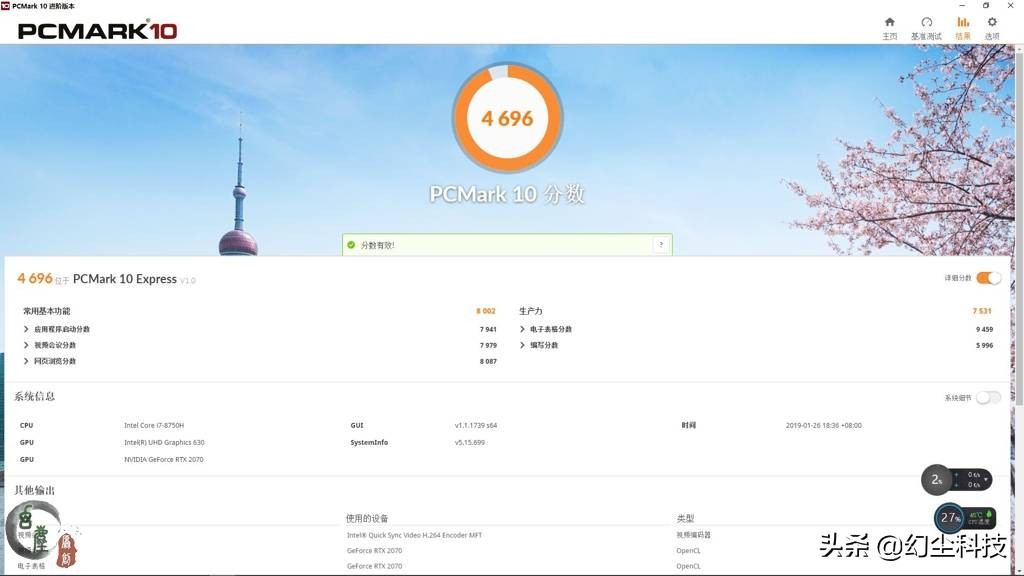
Task: Toggle the 详细分数 switch on results panel
Action: click(988, 278)
